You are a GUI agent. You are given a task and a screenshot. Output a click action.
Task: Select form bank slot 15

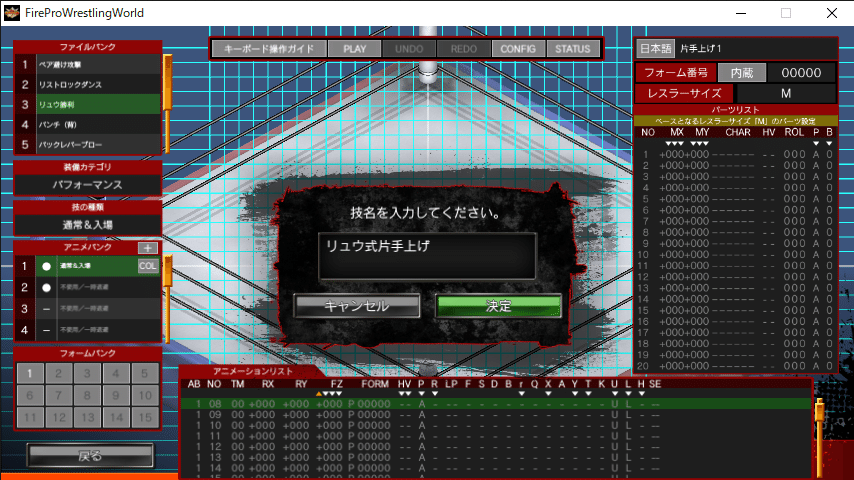tap(144, 417)
